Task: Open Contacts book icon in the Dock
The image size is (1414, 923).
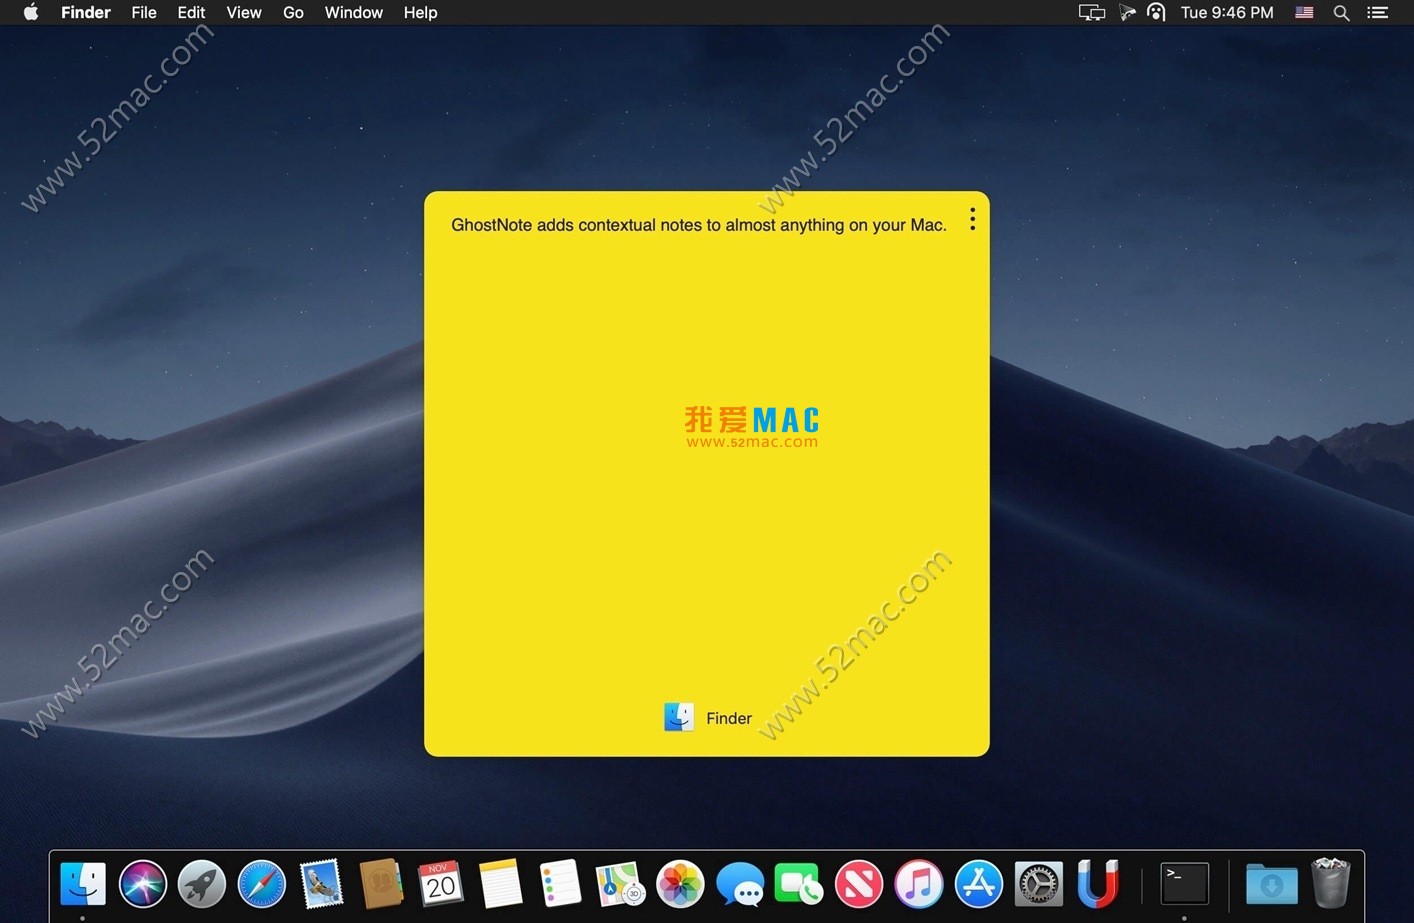Action: coord(381,884)
